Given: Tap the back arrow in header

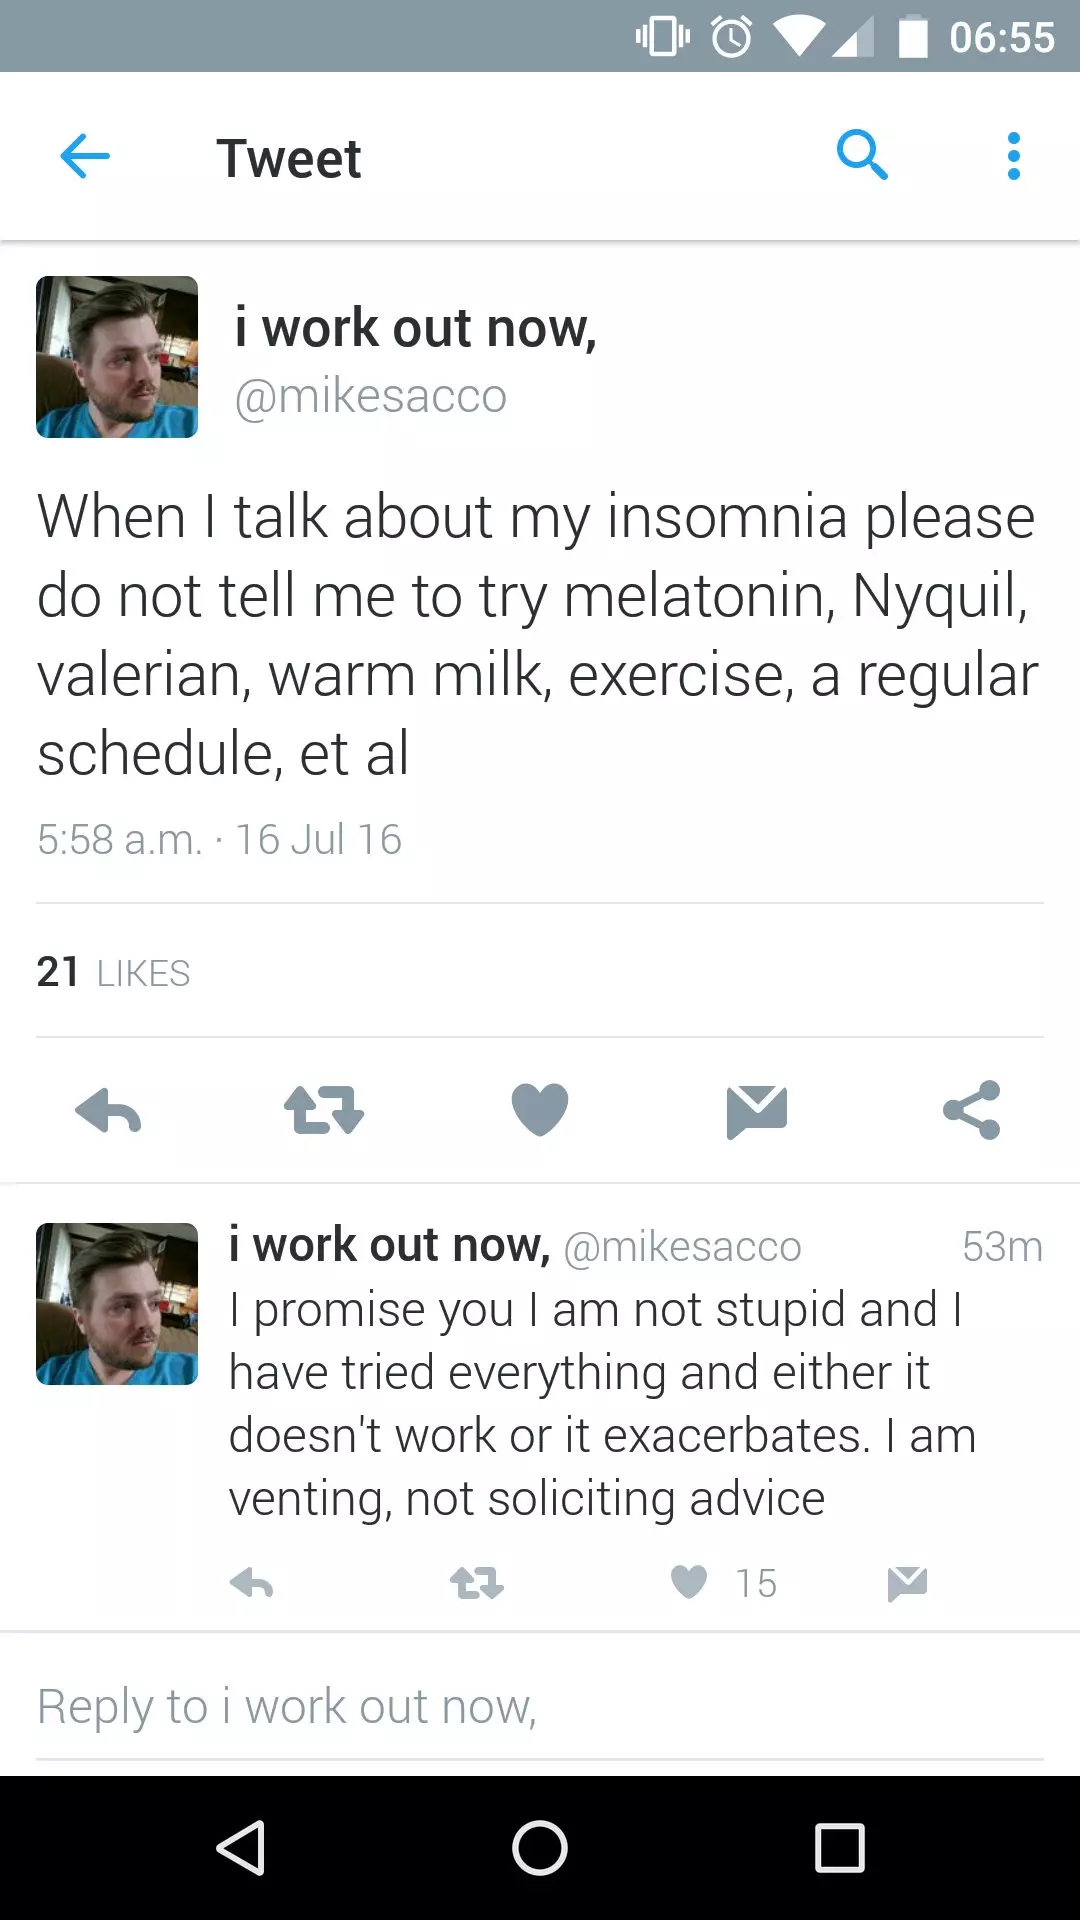Looking at the screenshot, I should [x=85, y=157].
